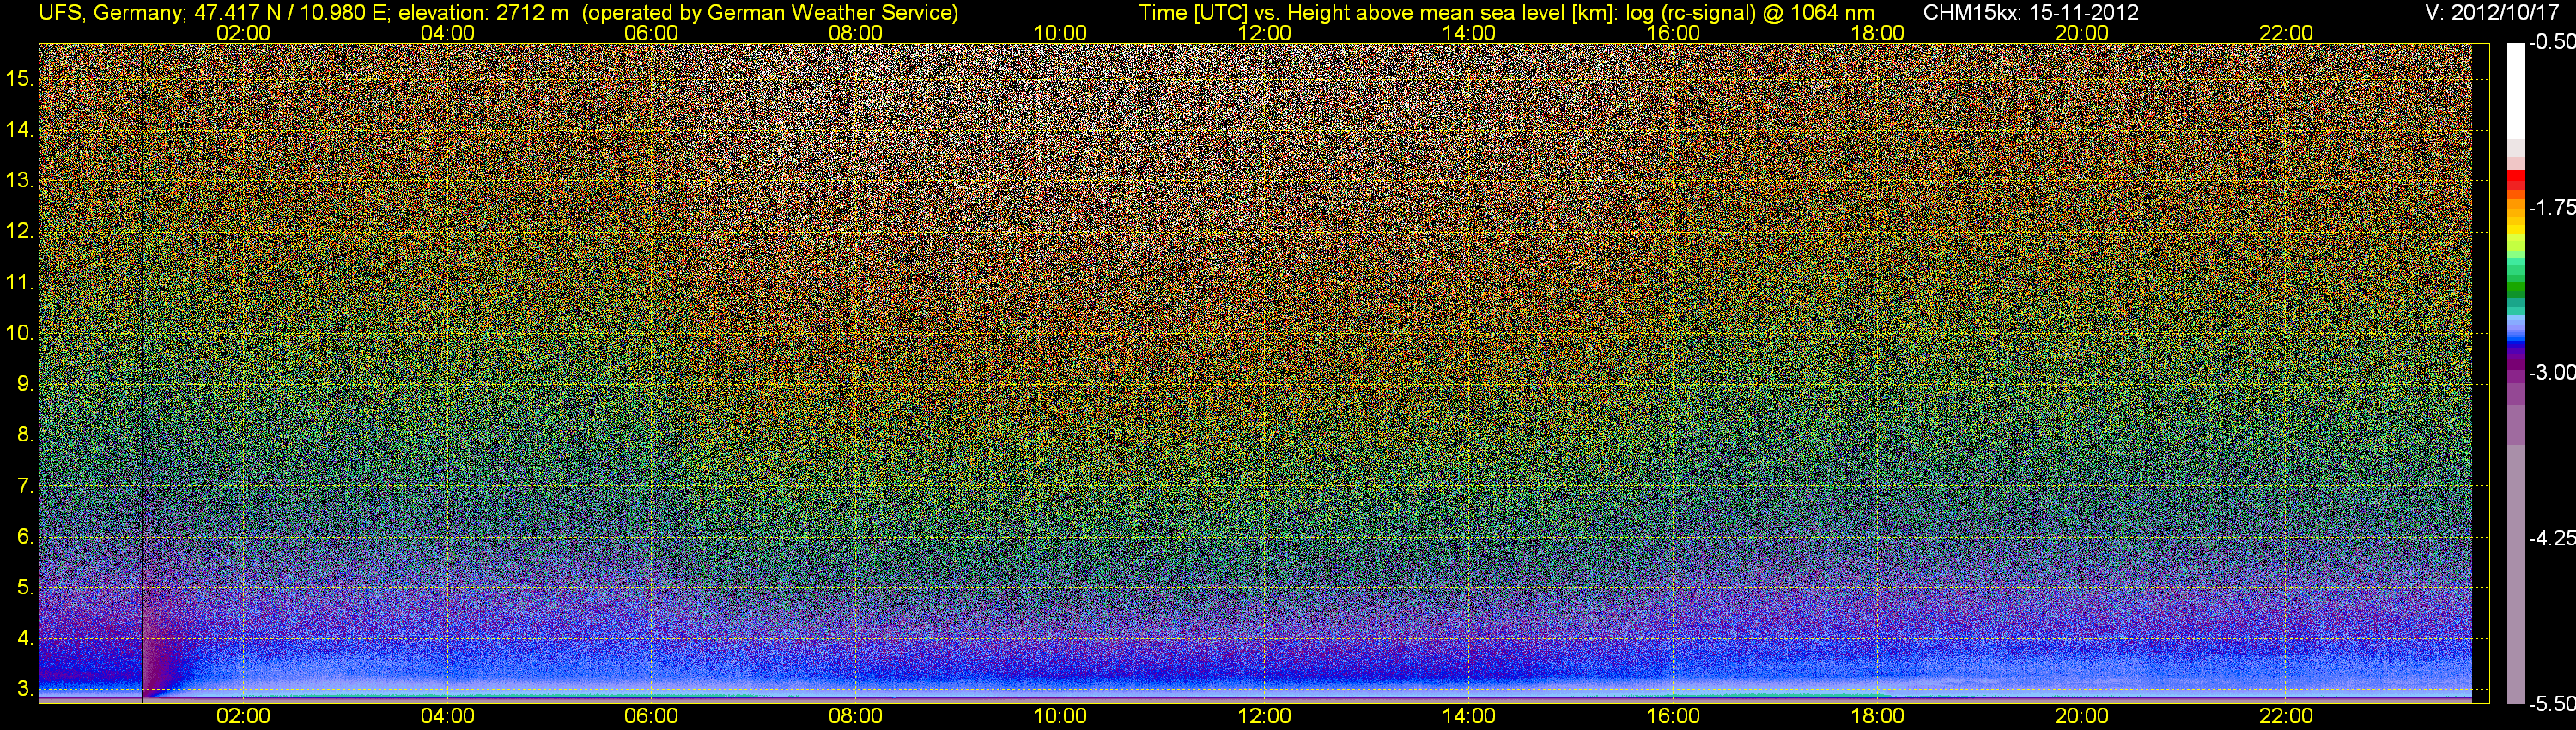Select the 12:00 tick on bottom time axis
This screenshot has width=2576, height=730.
1264,716
